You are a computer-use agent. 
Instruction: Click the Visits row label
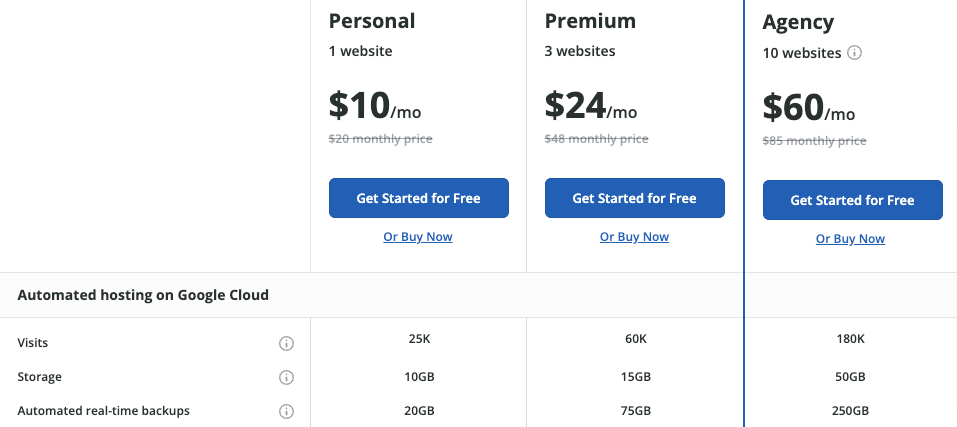33,343
